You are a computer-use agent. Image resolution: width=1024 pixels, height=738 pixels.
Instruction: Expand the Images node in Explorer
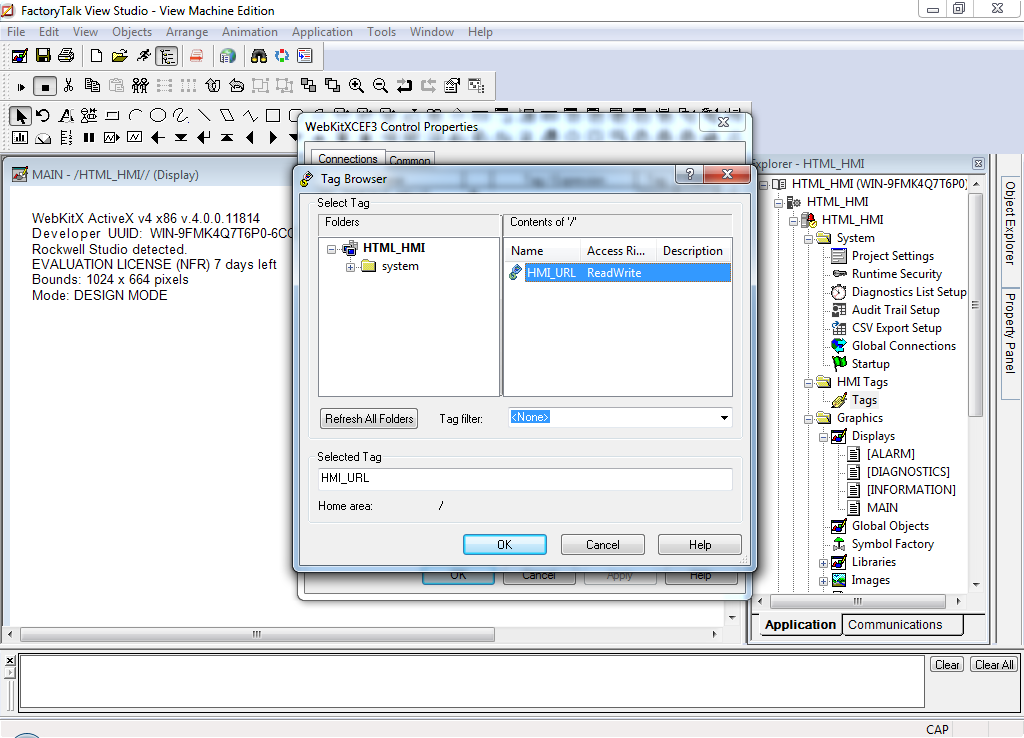[x=824, y=581]
